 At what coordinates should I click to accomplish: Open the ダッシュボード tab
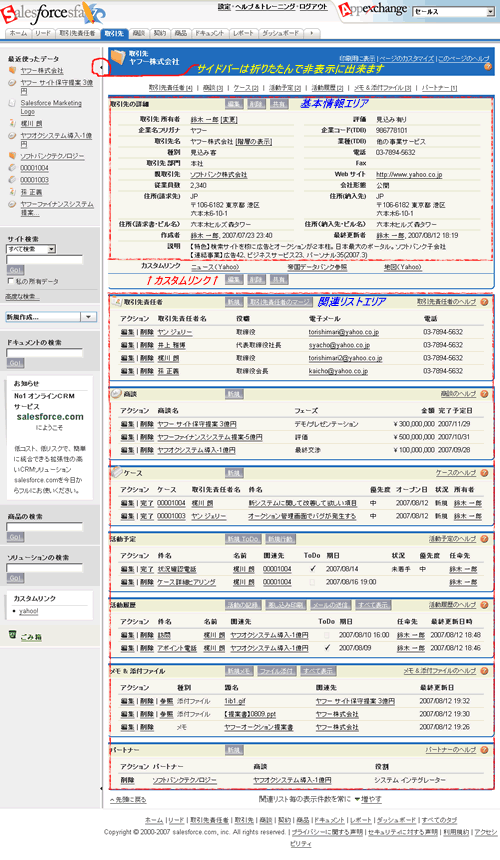pyautogui.click(x=281, y=33)
